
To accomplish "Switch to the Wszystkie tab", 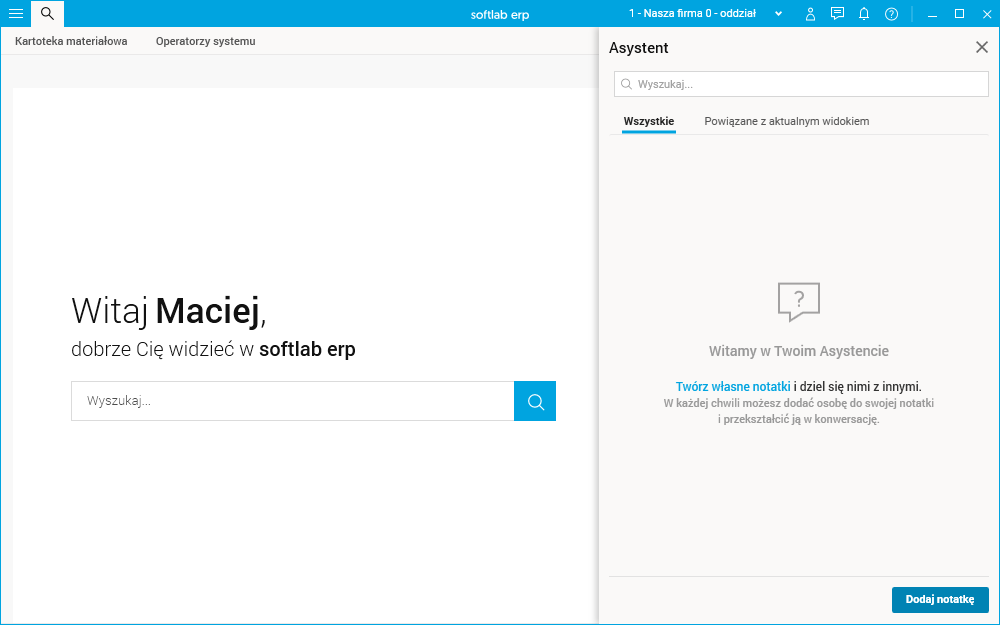I will click(649, 121).
